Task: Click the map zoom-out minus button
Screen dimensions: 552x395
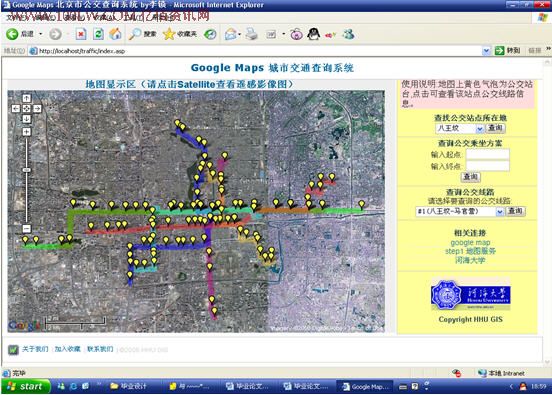Action: (x=26, y=229)
